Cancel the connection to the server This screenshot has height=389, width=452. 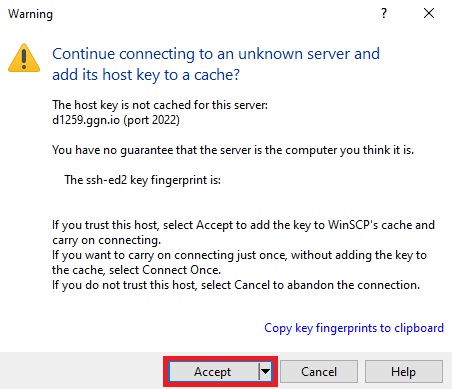(x=319, y=371)
